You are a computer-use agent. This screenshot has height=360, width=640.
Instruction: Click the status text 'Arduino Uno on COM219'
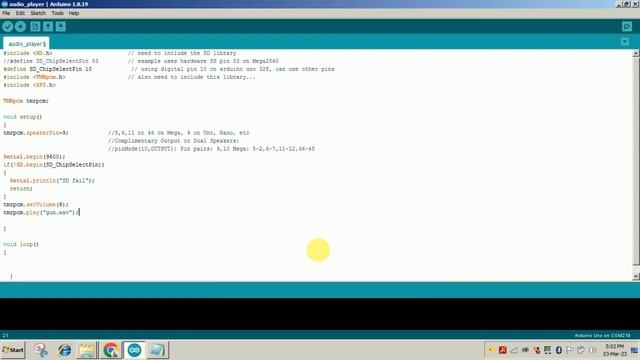pyautogui.click(x=602, y=336)
